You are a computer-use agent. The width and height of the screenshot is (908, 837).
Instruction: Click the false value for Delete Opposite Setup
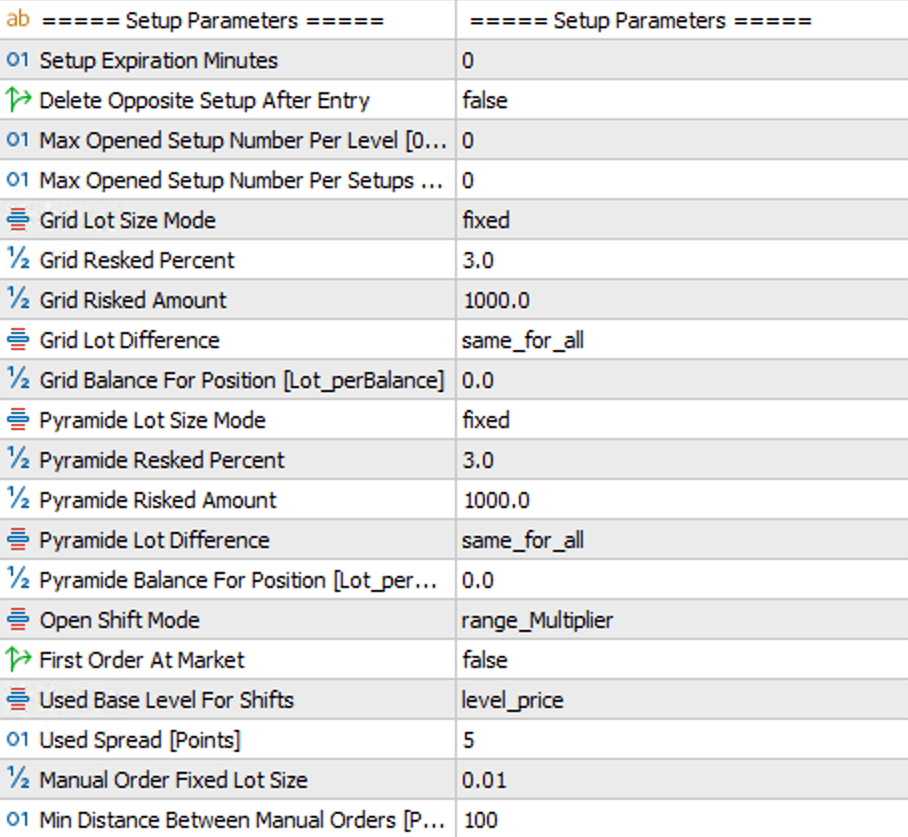pos(485,100)
